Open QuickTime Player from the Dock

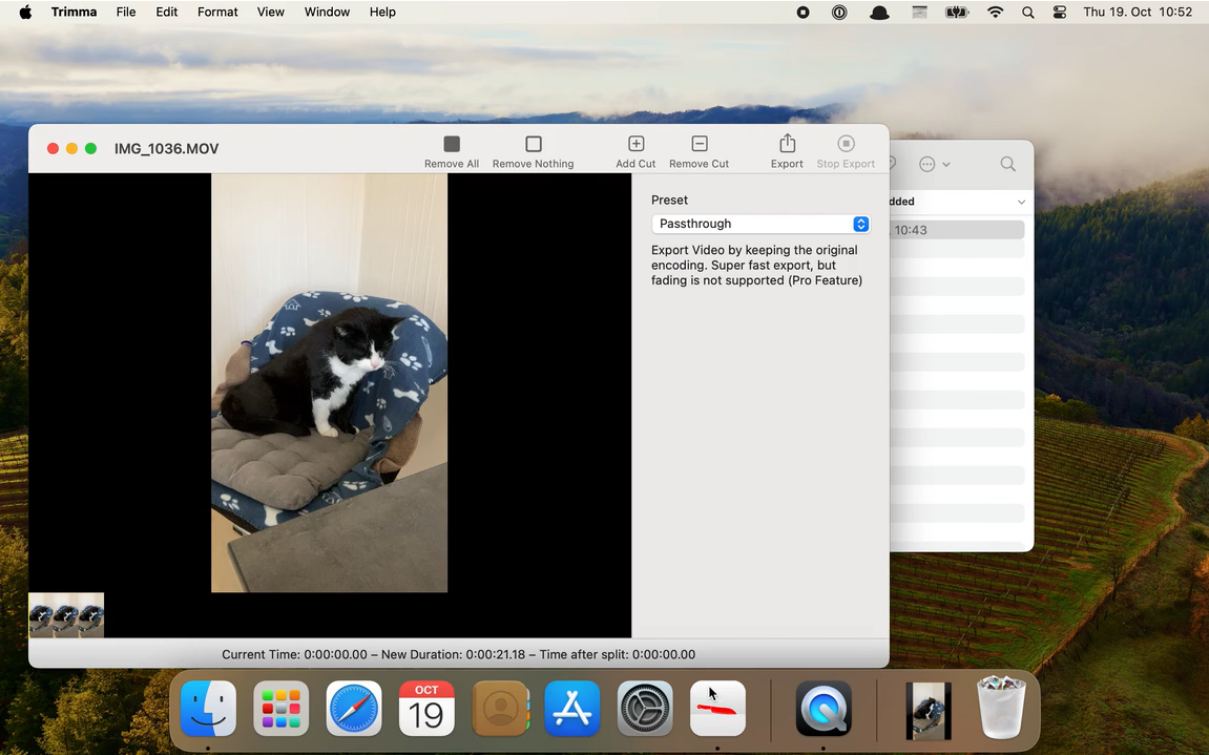click(x=823, y=709)
